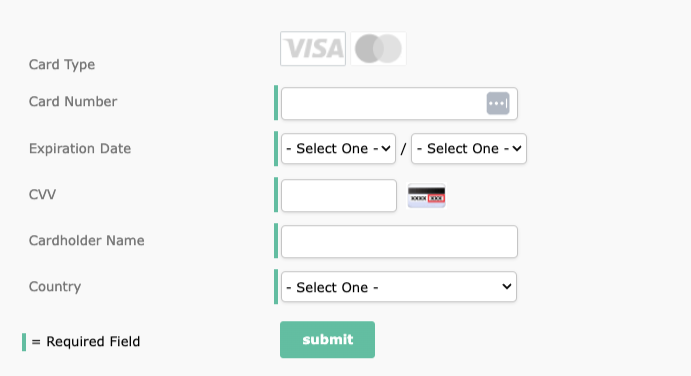
Task: Click the Card Type label
Action: pos(62,65)
